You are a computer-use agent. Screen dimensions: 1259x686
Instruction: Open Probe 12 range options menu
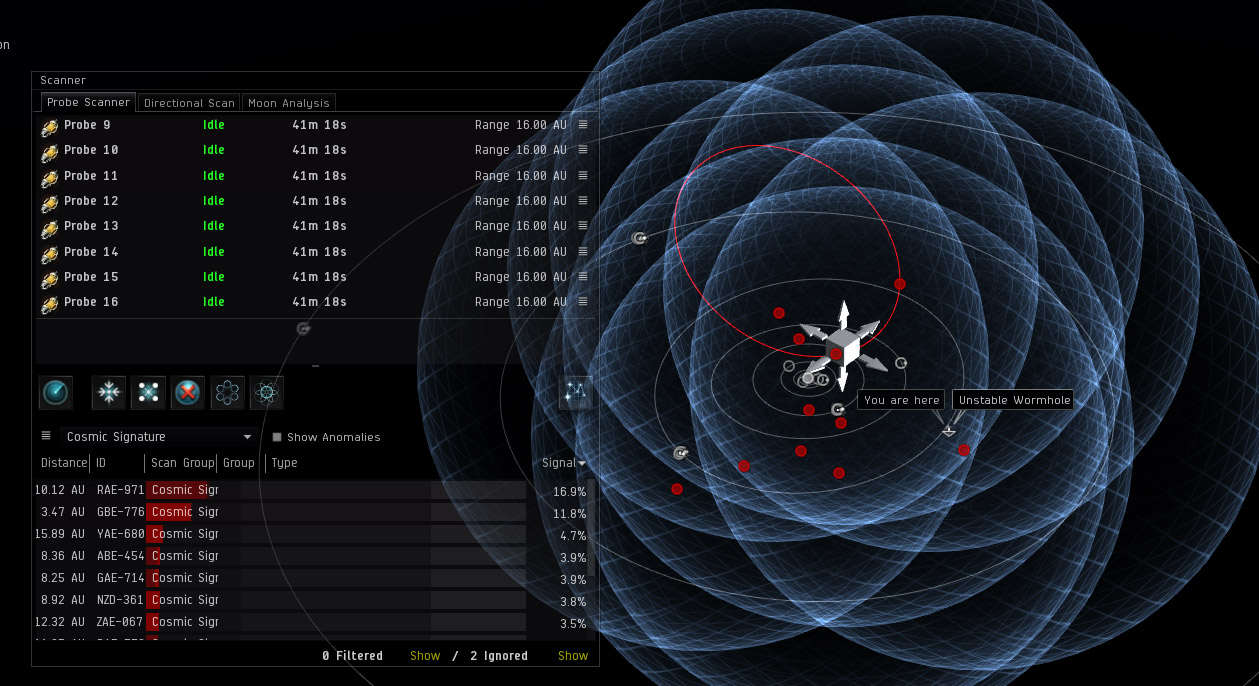[x=583, y=201]
